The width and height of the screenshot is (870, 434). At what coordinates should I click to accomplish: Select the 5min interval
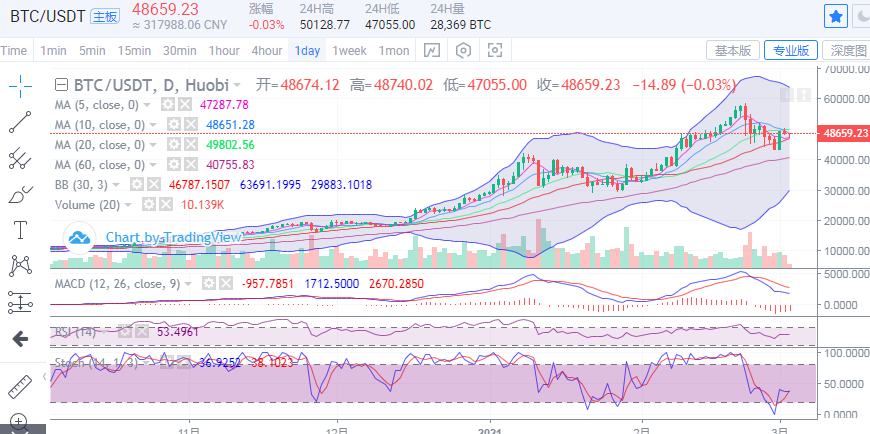point(92,51)
